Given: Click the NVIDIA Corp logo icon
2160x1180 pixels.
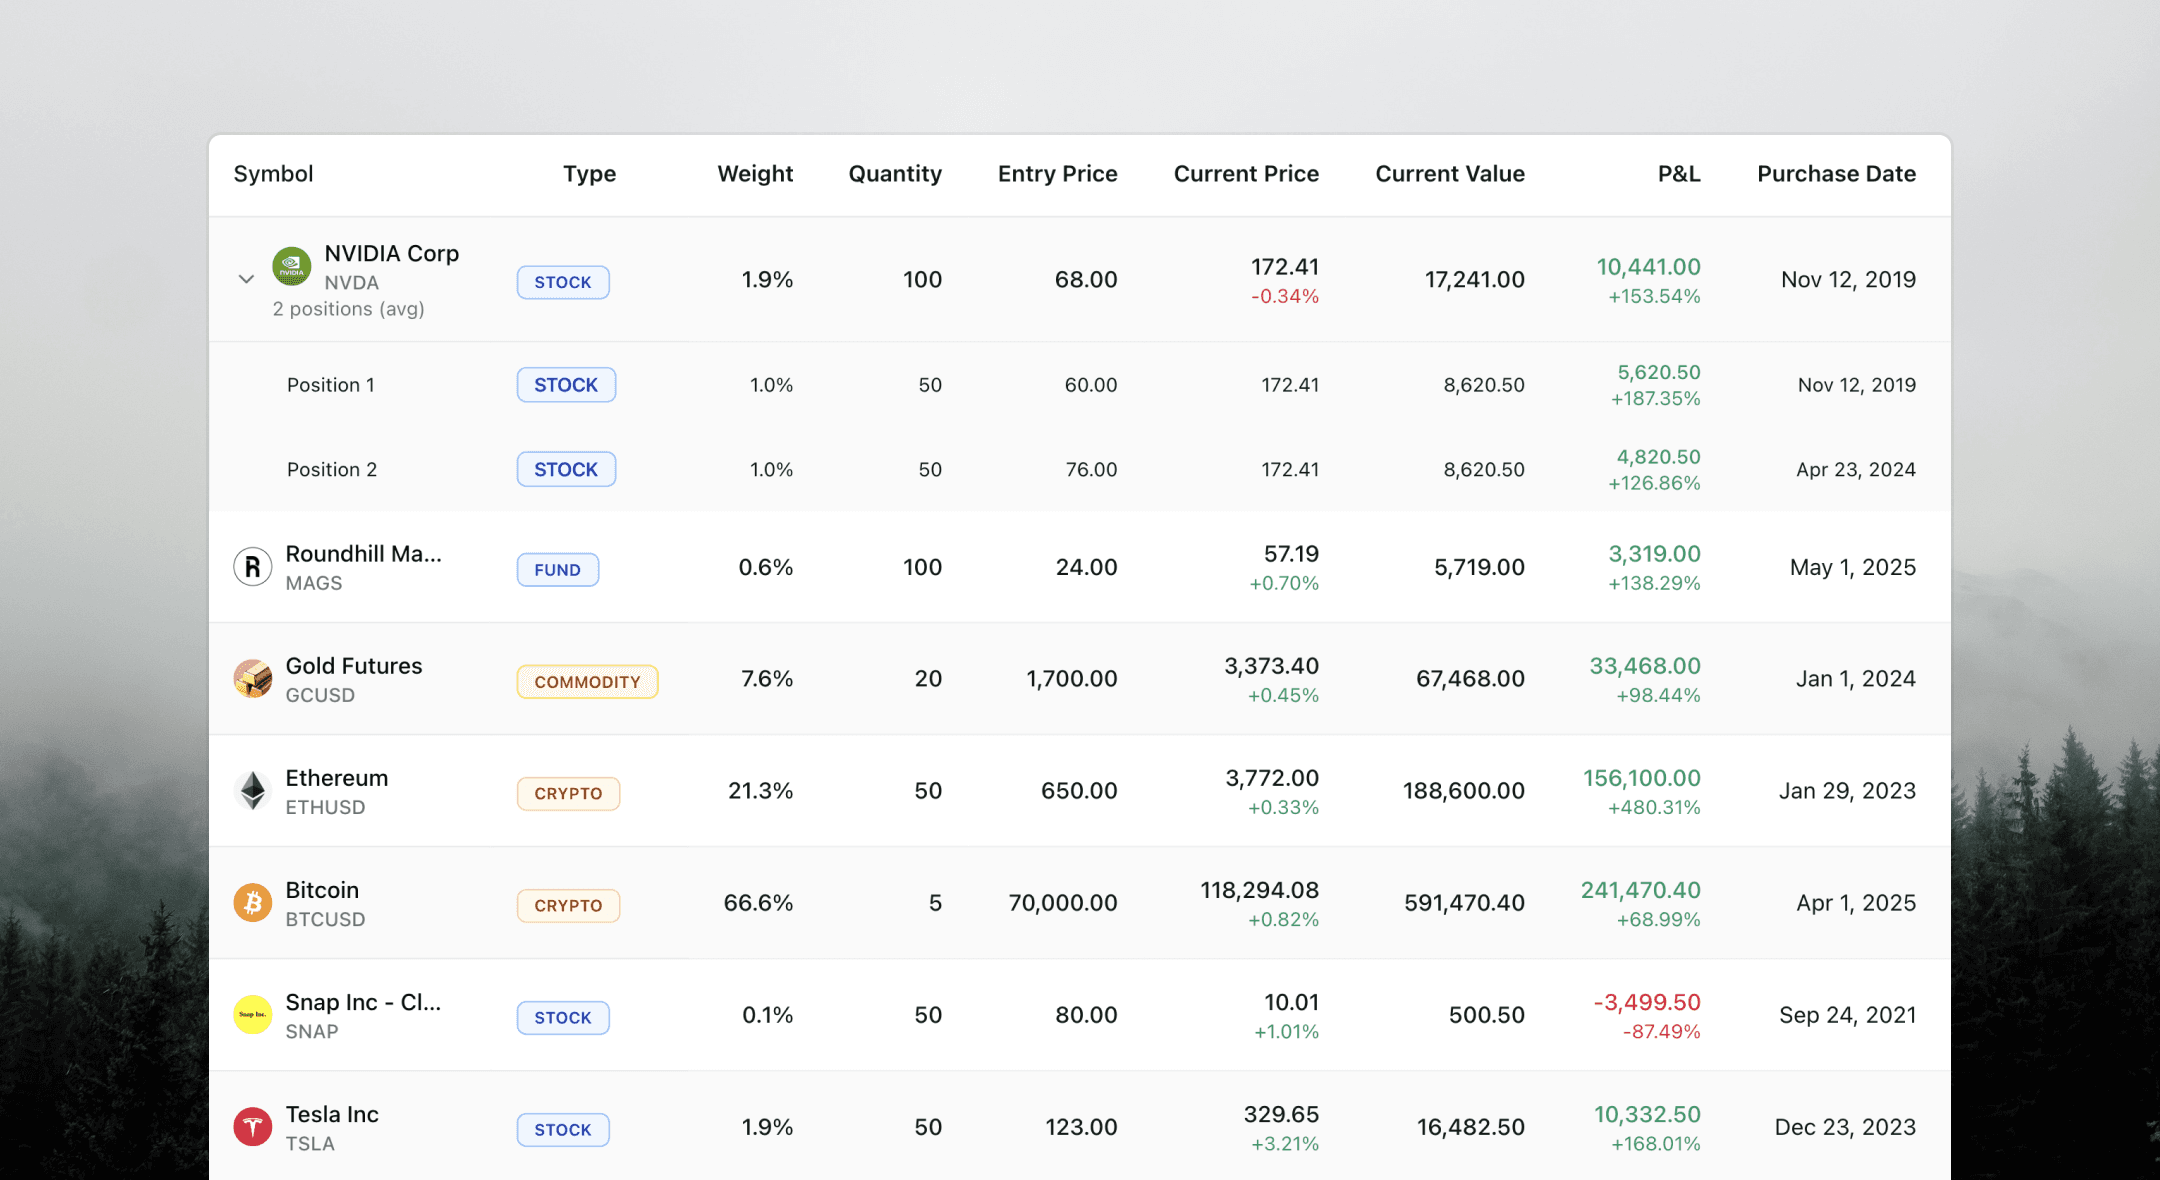Looking at the screenshot, I should coord(291,267).
